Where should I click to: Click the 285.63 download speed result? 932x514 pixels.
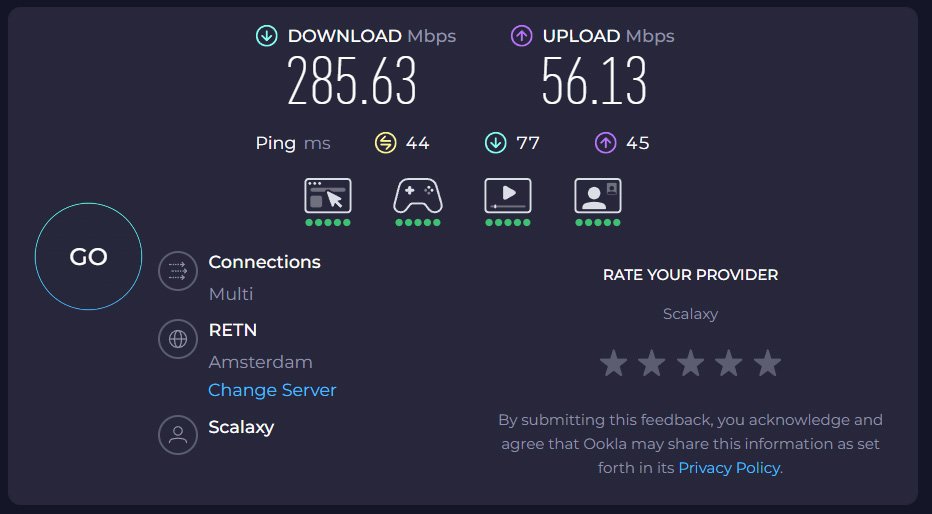[x=352, y=82]
